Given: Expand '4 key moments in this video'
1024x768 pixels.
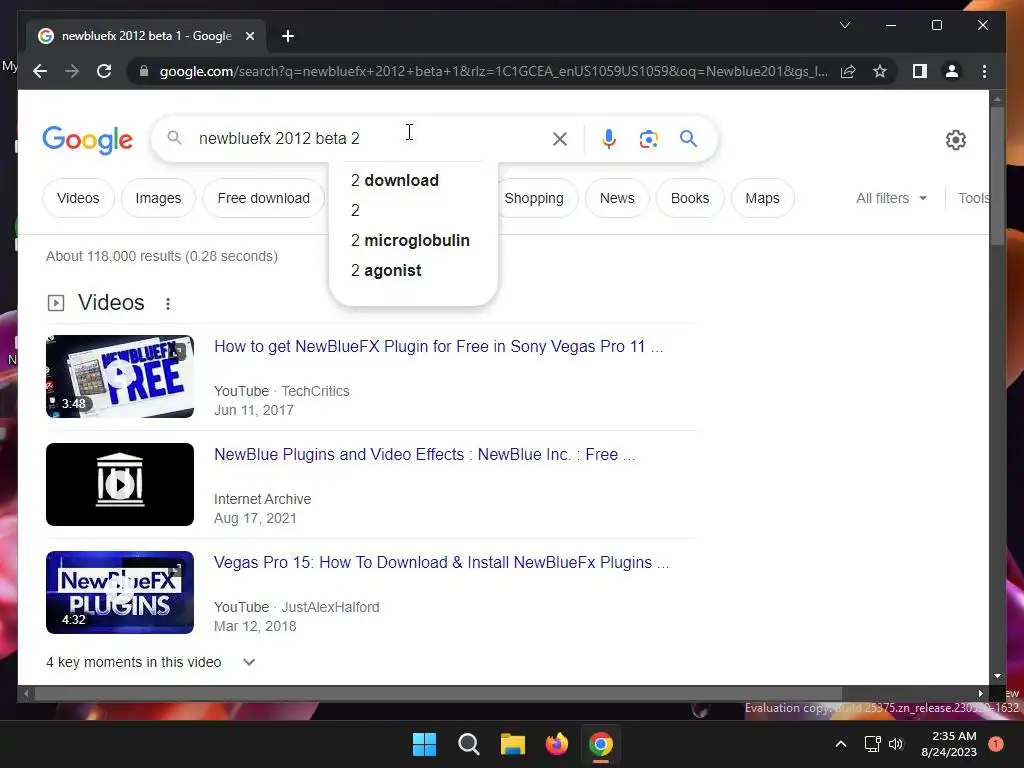Looking at the screenshot, I should point(150,662).
